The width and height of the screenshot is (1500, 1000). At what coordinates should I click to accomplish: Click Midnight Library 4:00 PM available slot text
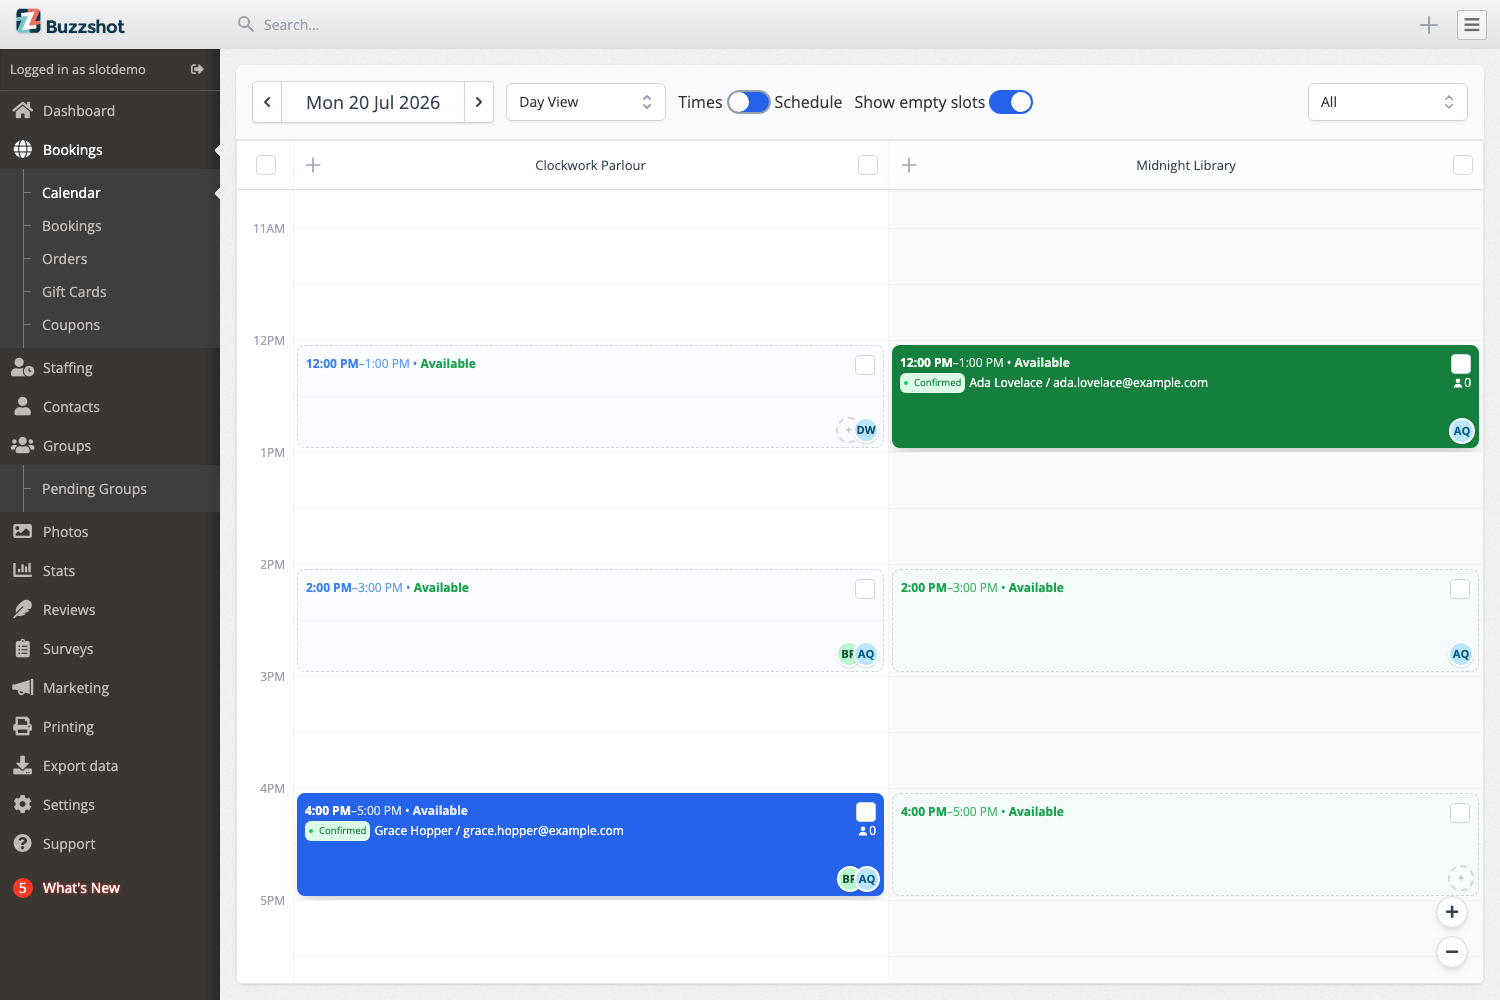982,812
